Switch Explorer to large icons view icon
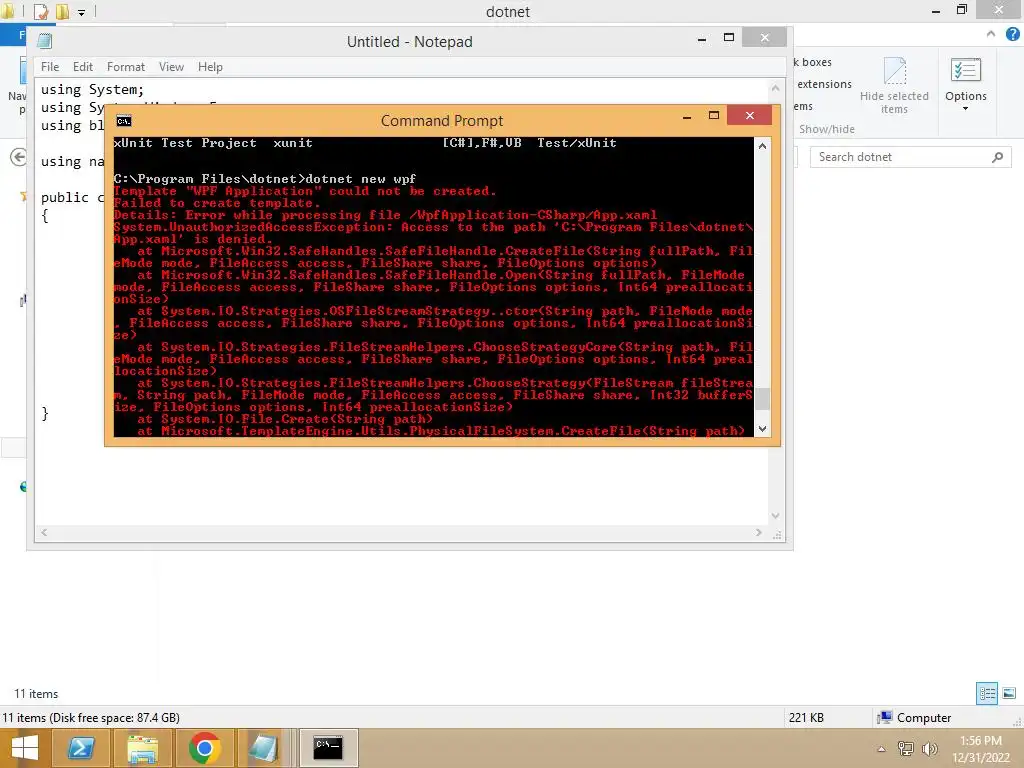1024x768 pixels. [x=1009, y=693]
